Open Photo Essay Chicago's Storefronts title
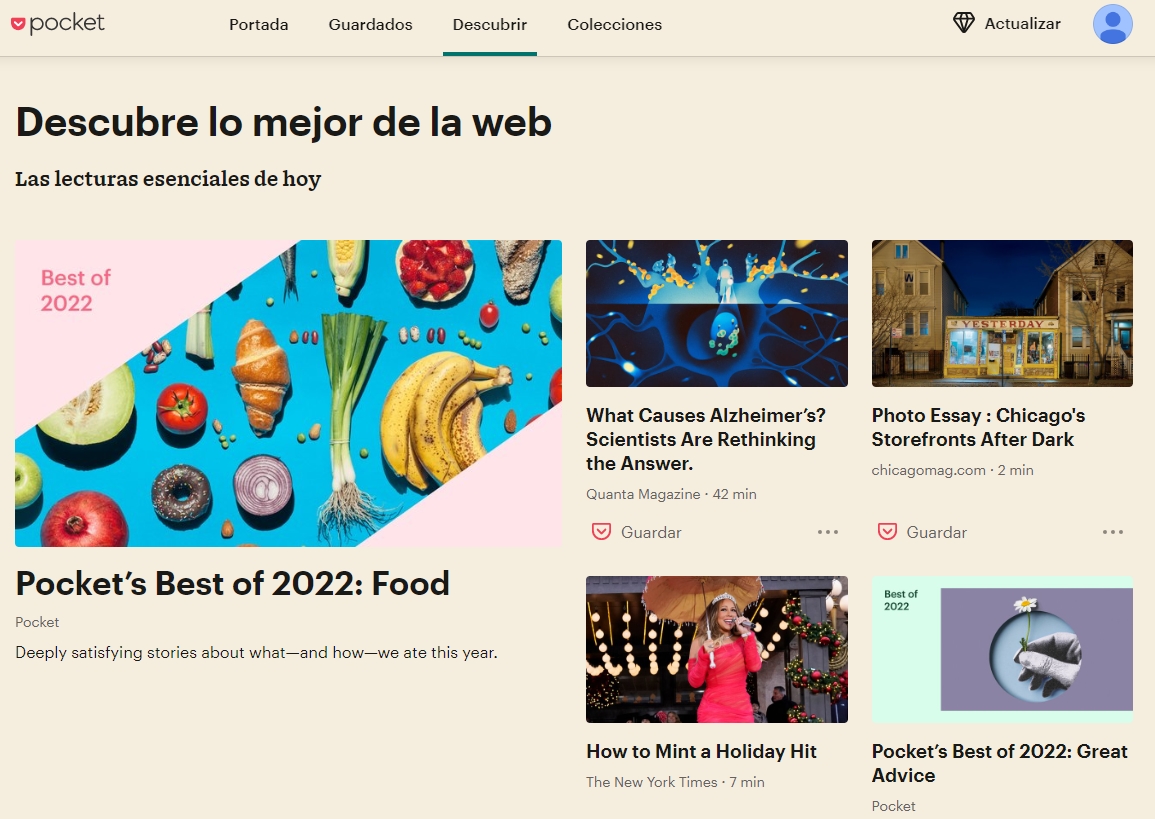1155x819 pixels. (978, 427)
